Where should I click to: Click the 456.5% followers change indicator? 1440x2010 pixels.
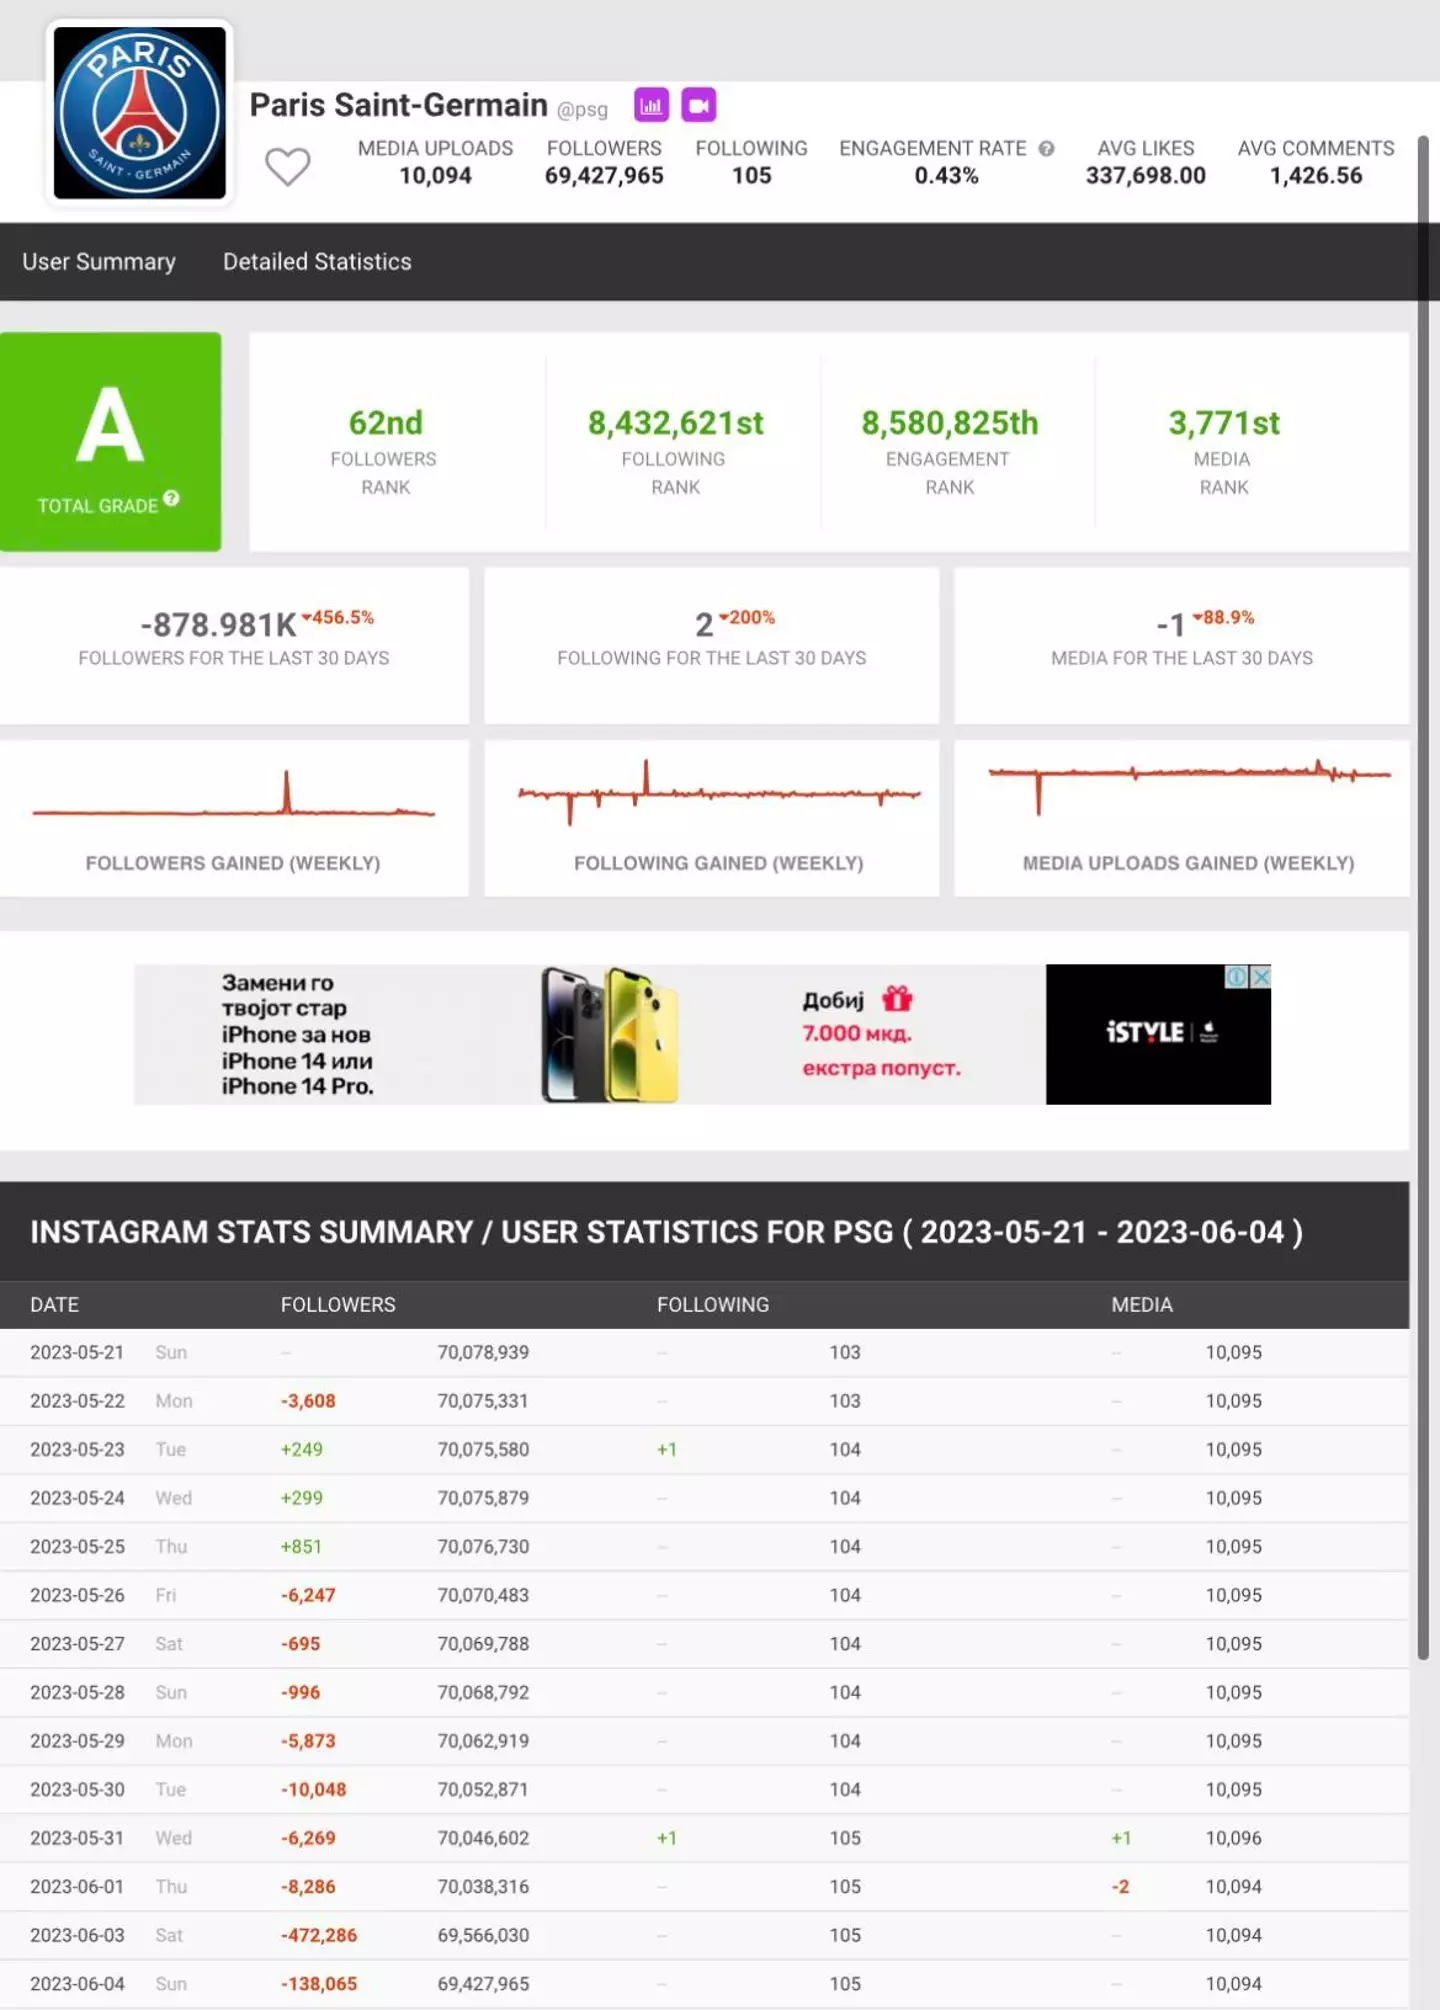338,618
